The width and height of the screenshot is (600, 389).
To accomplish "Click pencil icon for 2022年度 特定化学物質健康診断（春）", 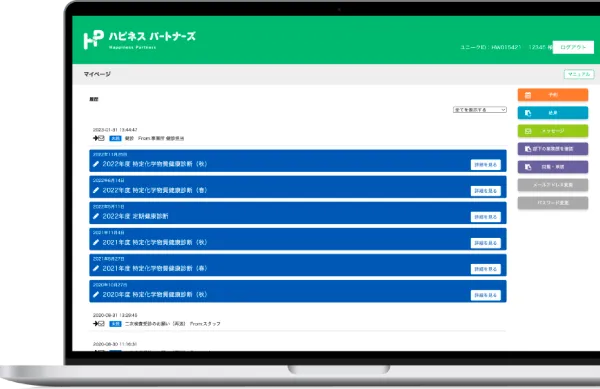I will pos(96,190).
